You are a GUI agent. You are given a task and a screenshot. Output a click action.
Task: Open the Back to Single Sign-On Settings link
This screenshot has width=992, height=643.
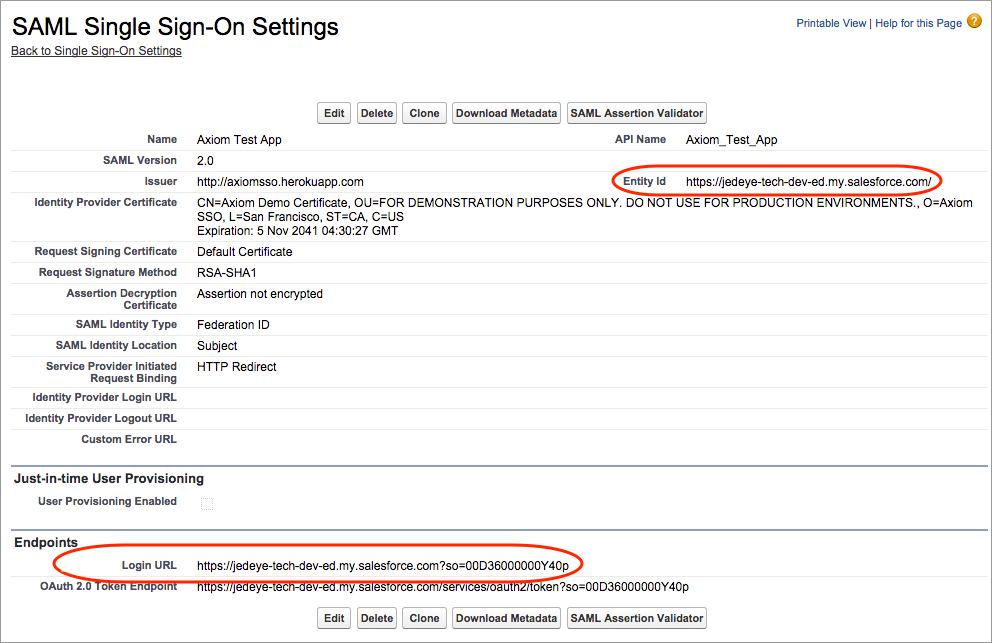[96, 51]
